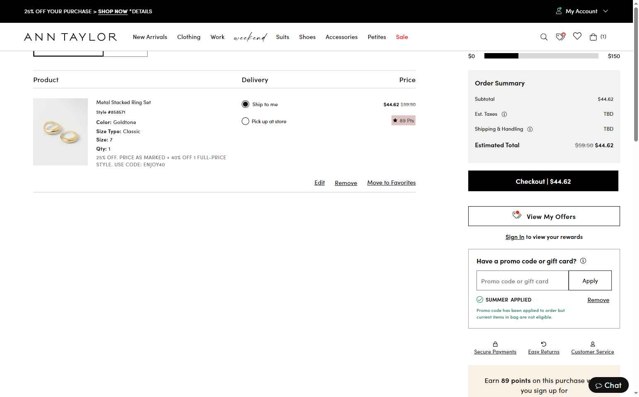
Task: Click the View My Offers button
Action: coord(544,216)
